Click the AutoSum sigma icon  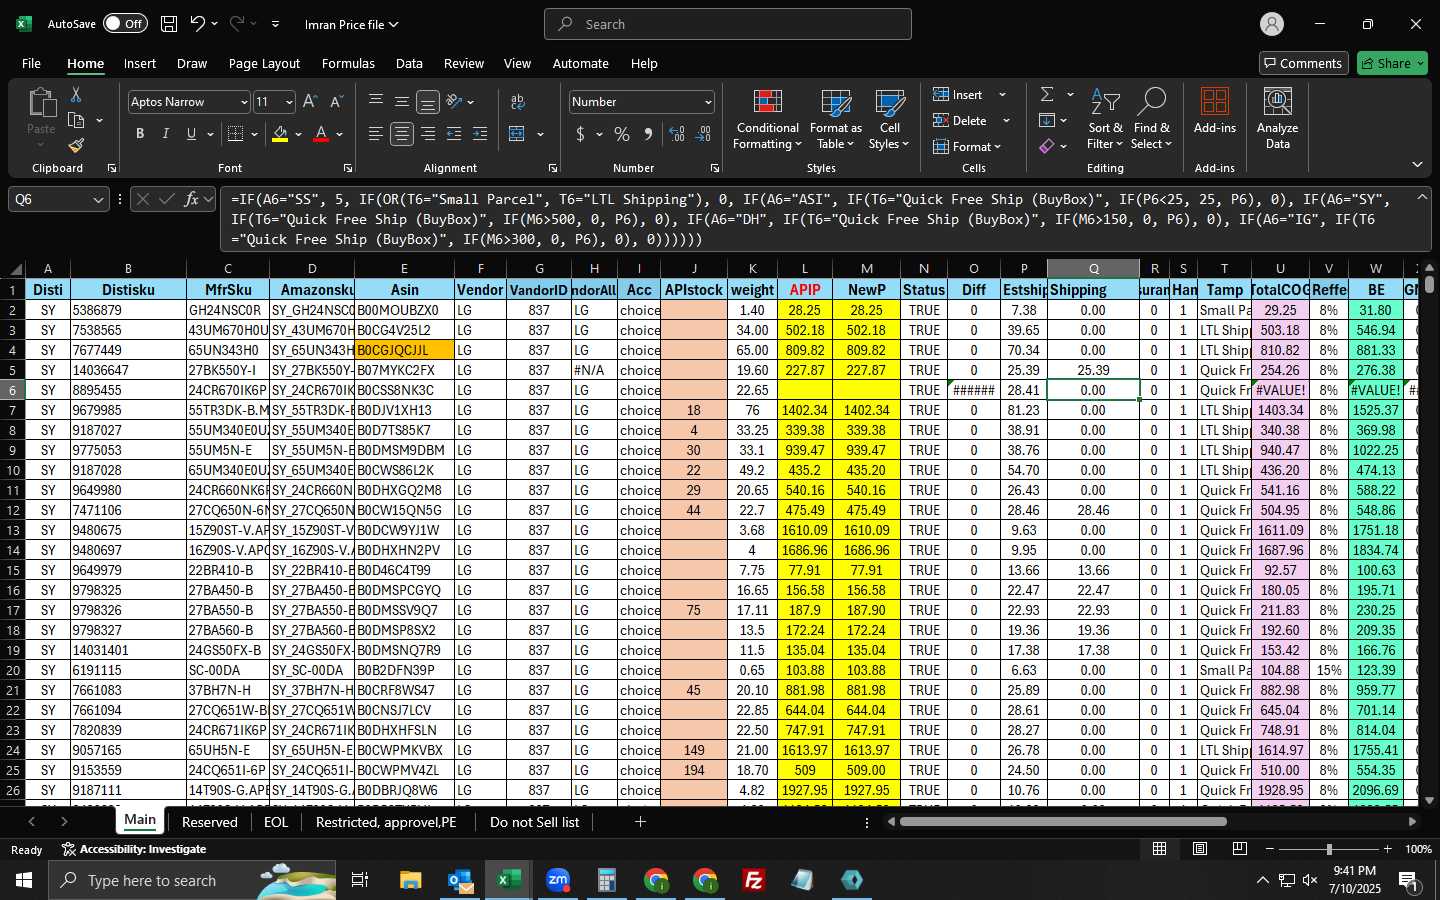click(x=1047, y=94)
